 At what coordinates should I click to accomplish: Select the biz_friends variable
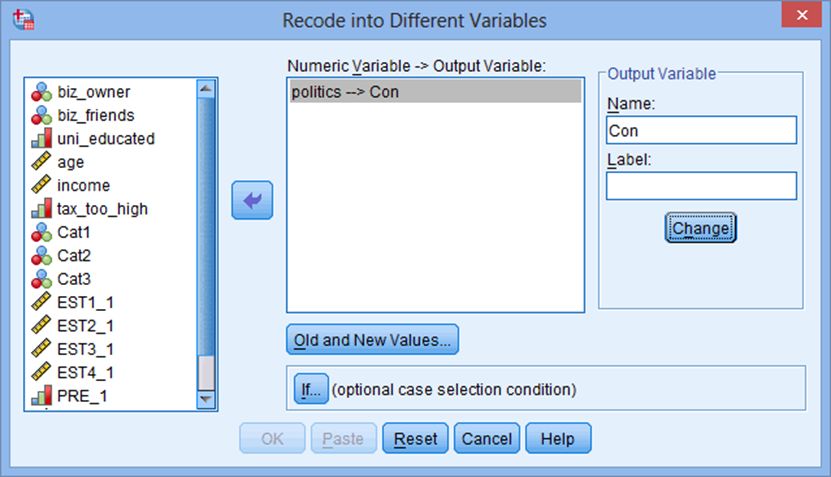tap(96, 116)
